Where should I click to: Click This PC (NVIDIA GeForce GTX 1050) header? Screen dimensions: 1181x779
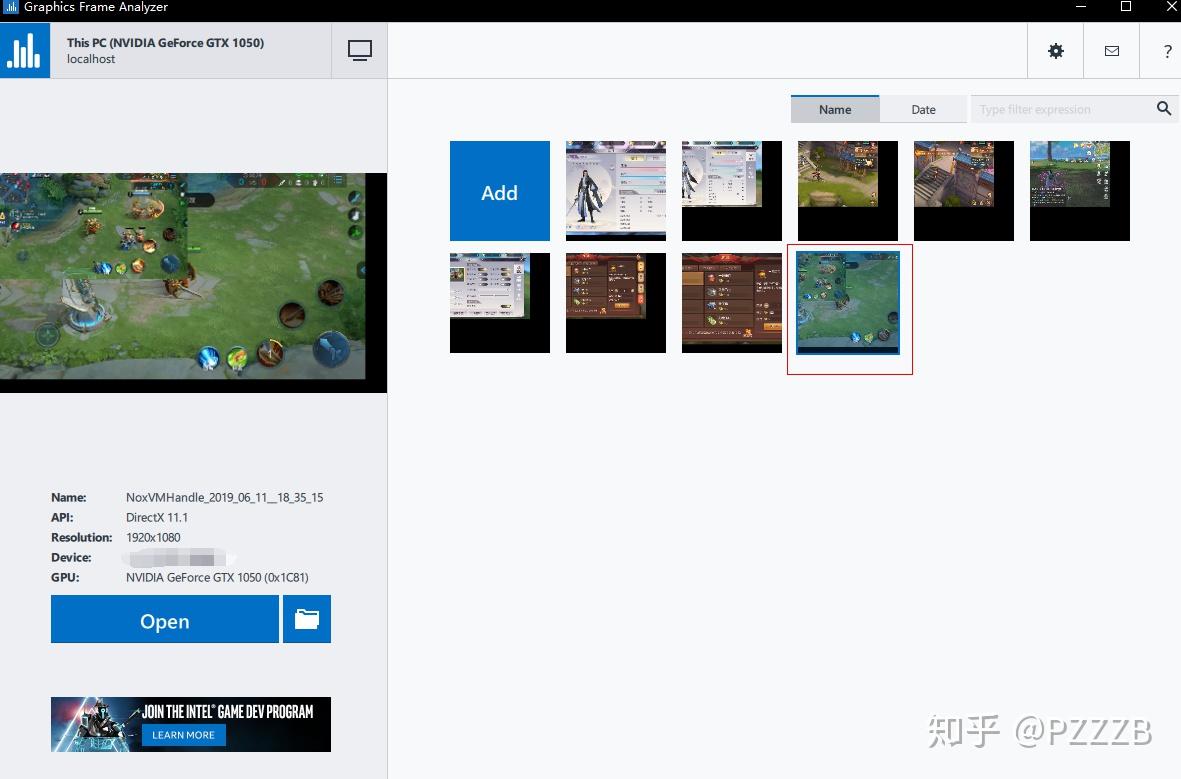pyautogui.click(x=165, y=43)
